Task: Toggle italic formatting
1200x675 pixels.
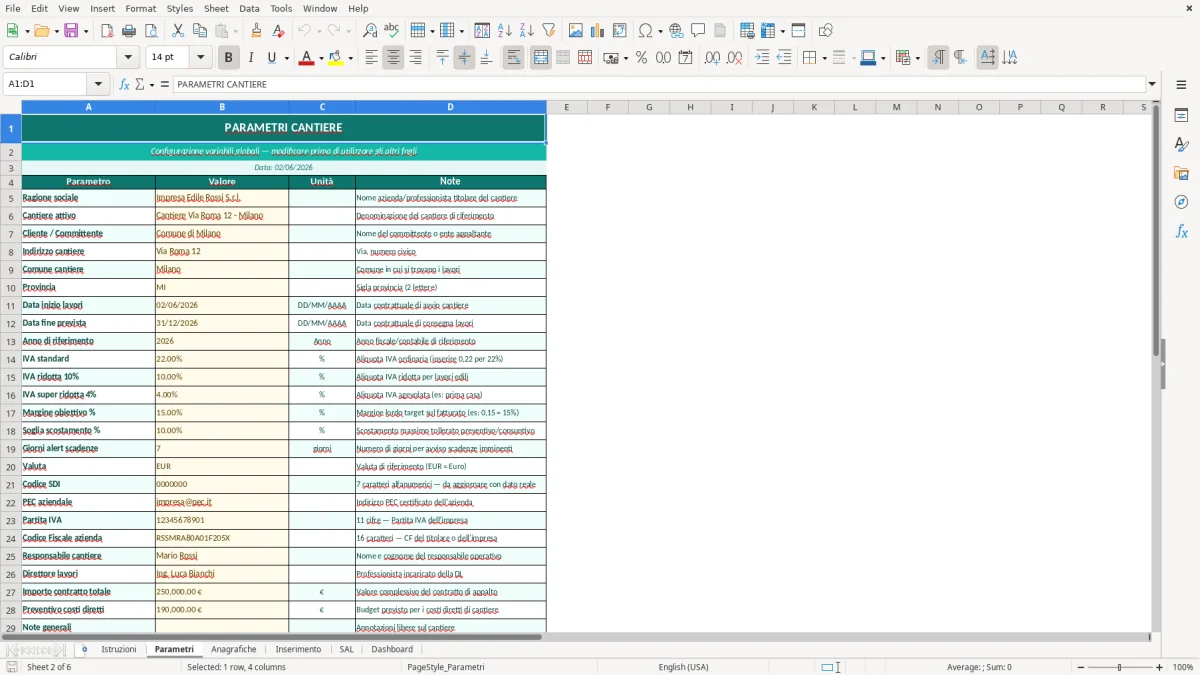Action: [250, 58]
